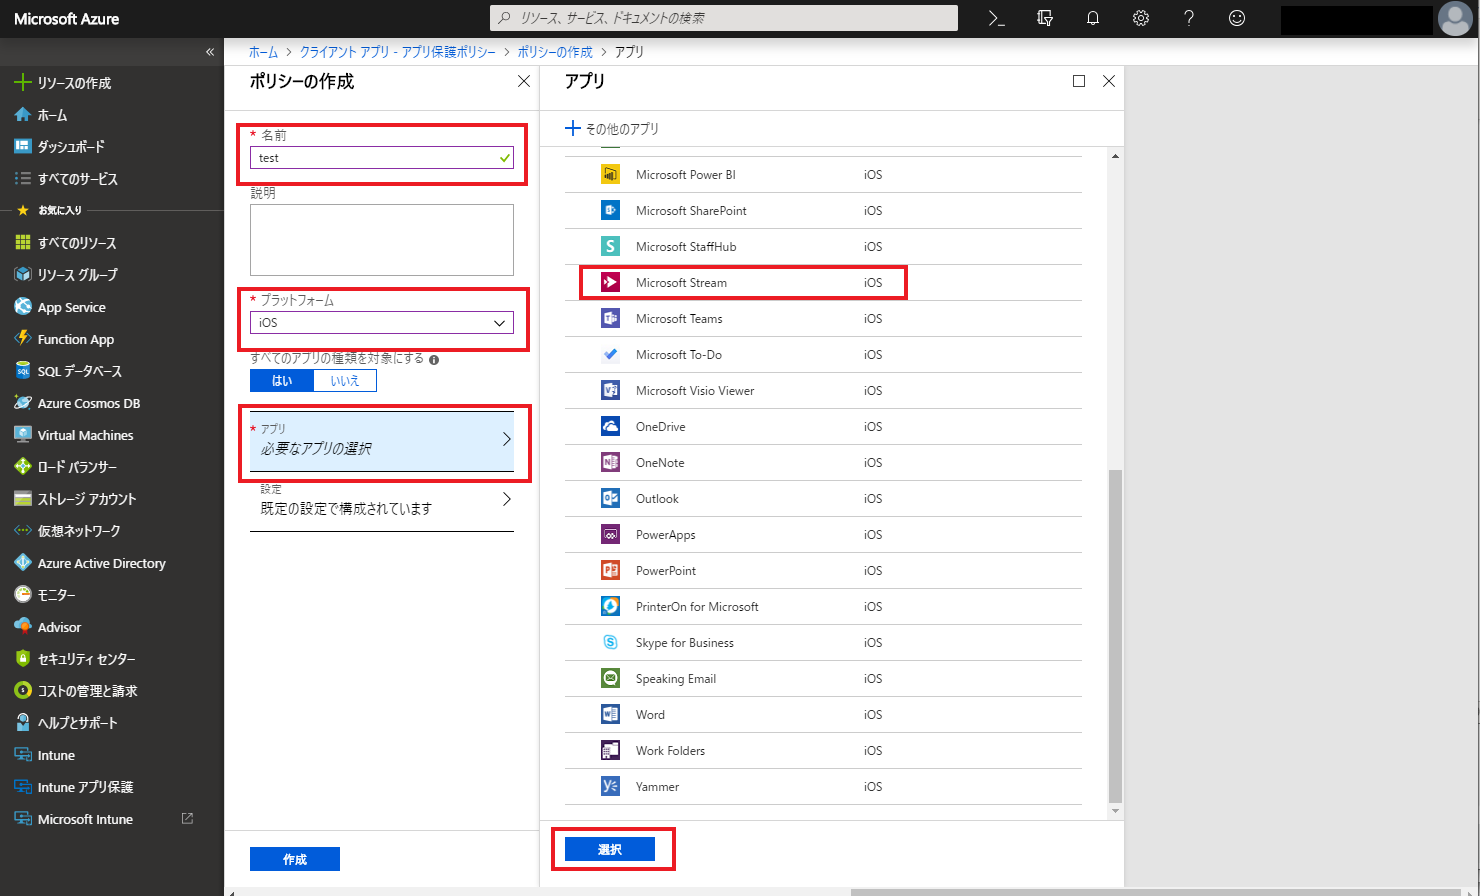
Task: Send feedback with the smiley icon
Action: (1237, 18)
